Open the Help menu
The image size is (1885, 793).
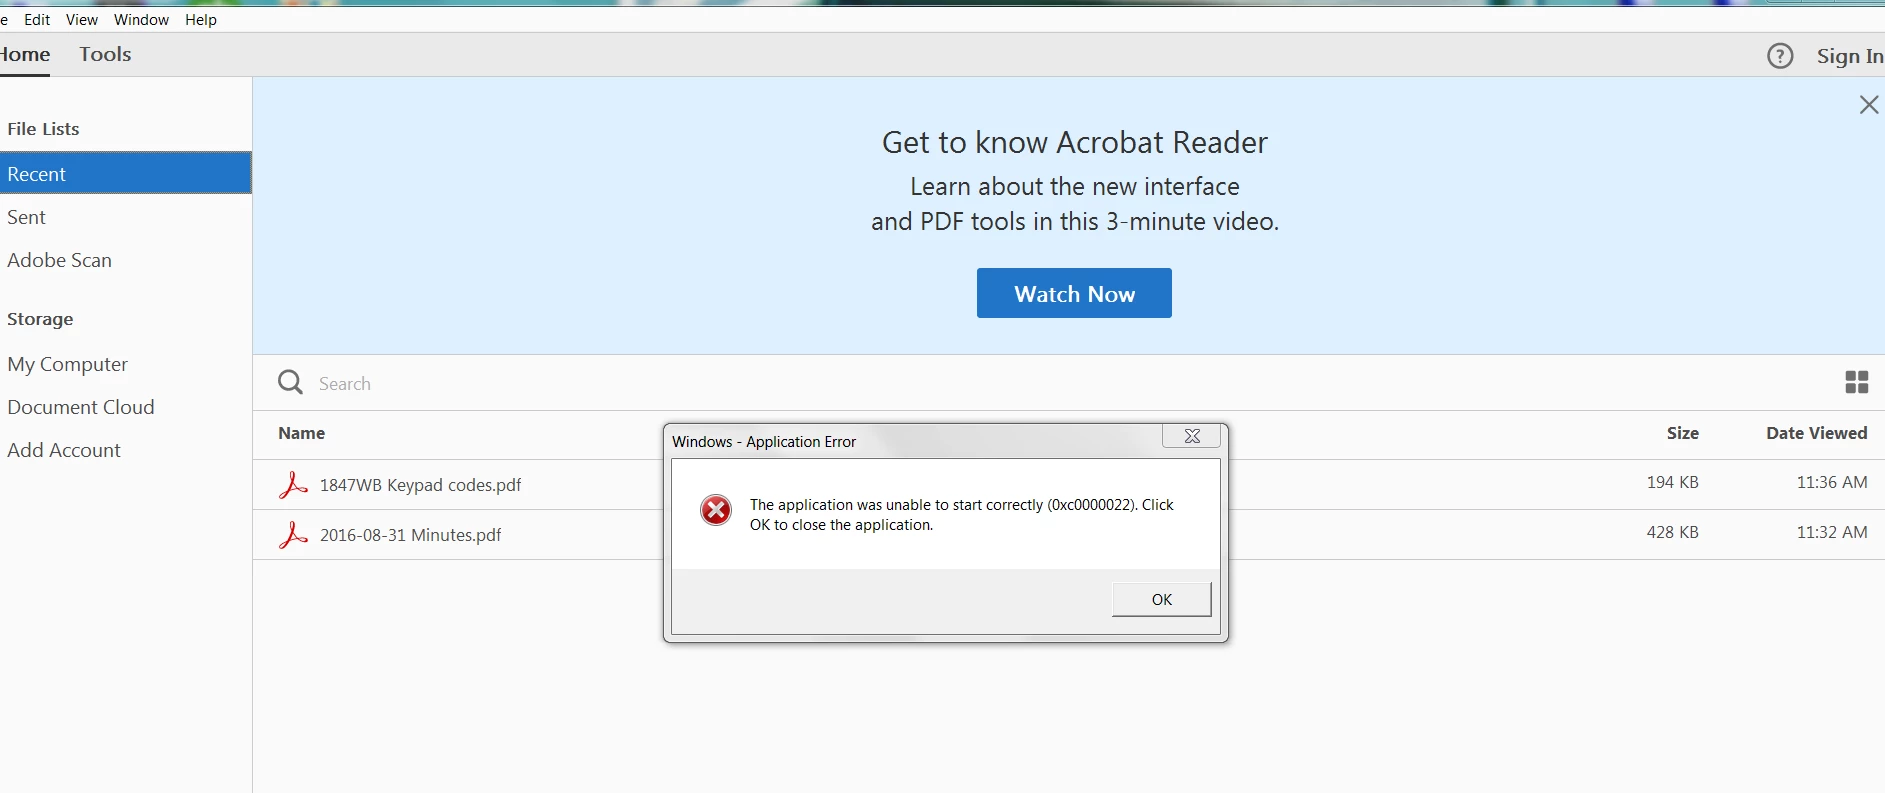[x=201, y=19]
